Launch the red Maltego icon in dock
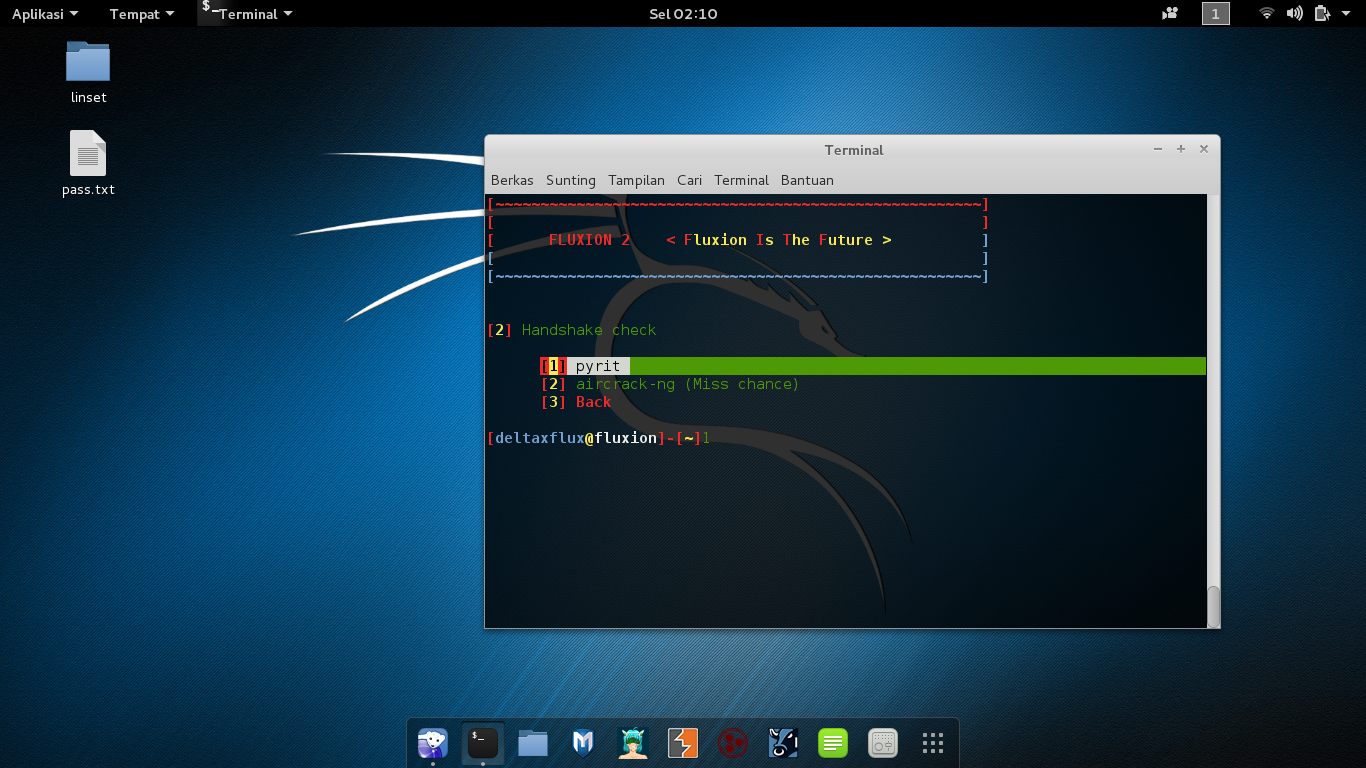1366x768 pixels. (x=733, y=743)
